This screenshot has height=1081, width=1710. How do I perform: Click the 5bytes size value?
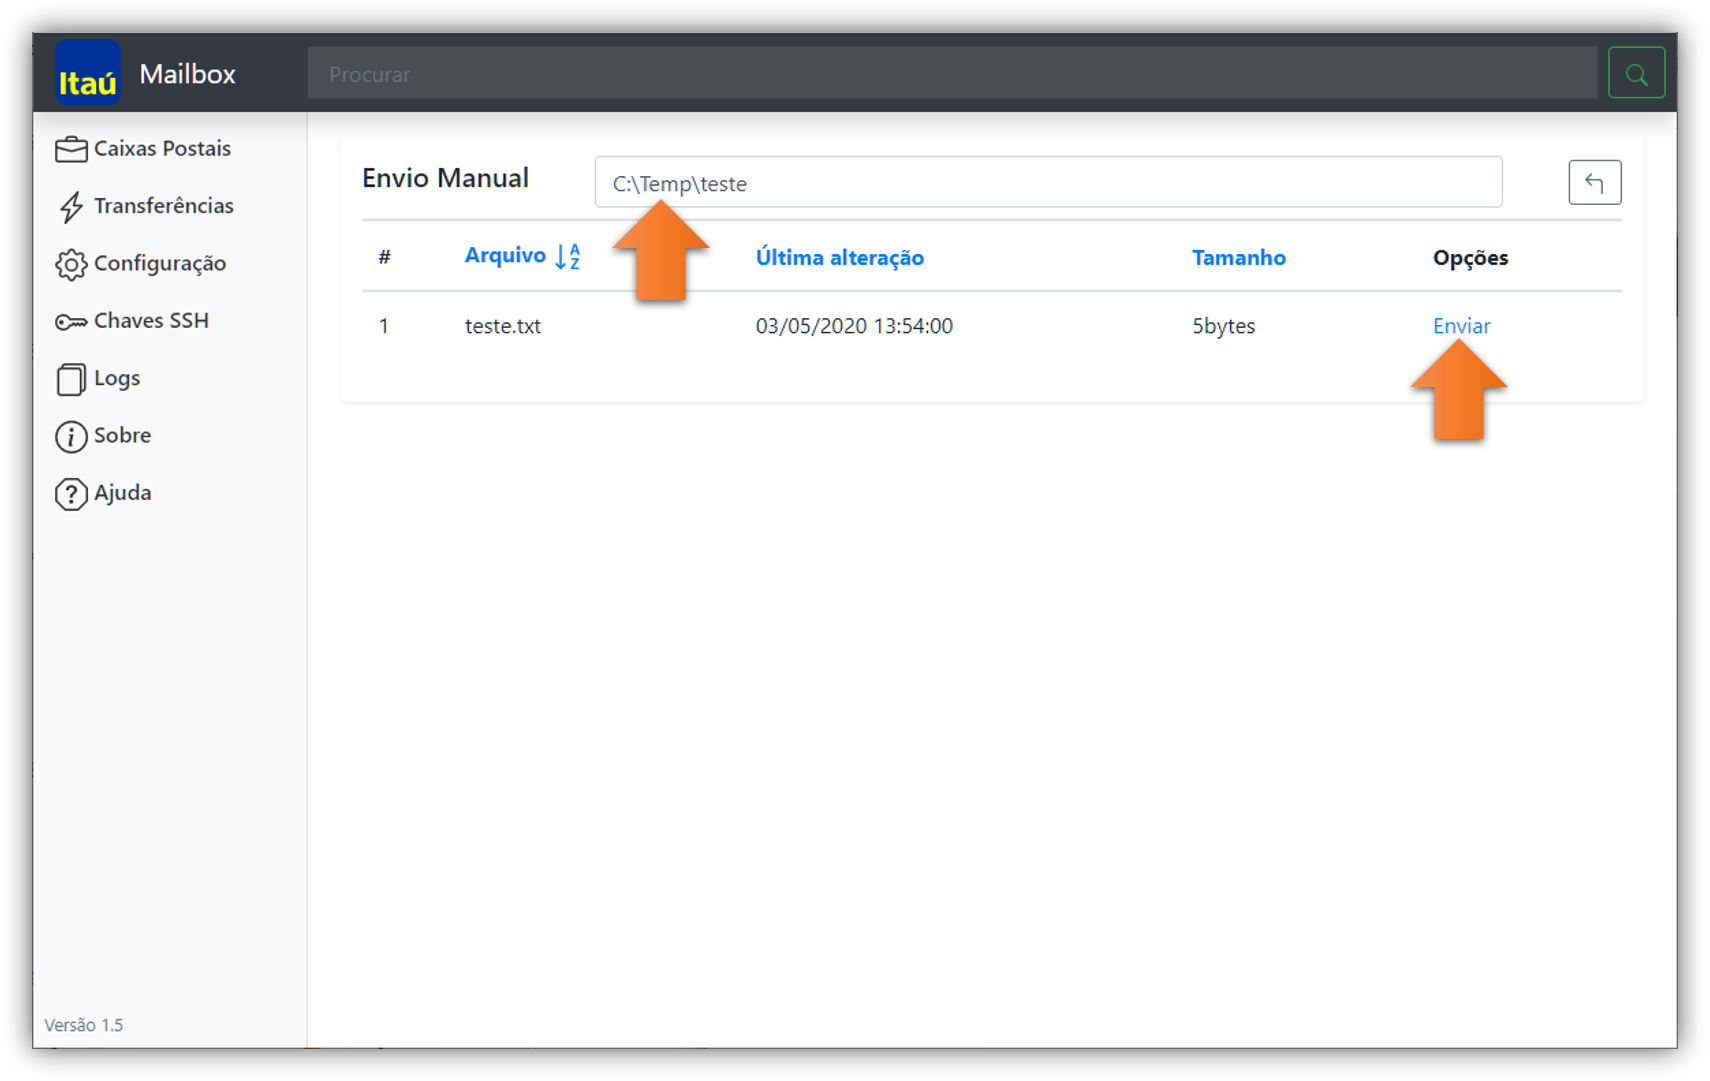[1224, 326]
